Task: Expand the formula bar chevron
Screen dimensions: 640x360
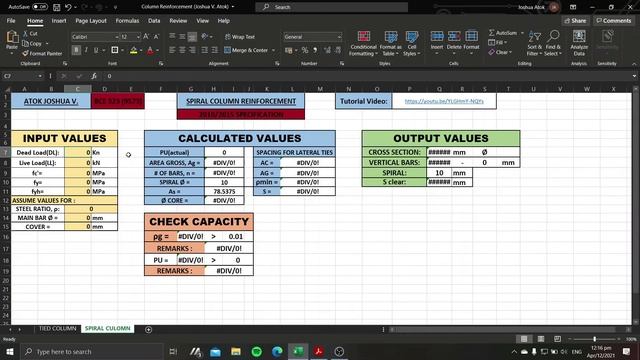Action: click(x=634, y=76)
